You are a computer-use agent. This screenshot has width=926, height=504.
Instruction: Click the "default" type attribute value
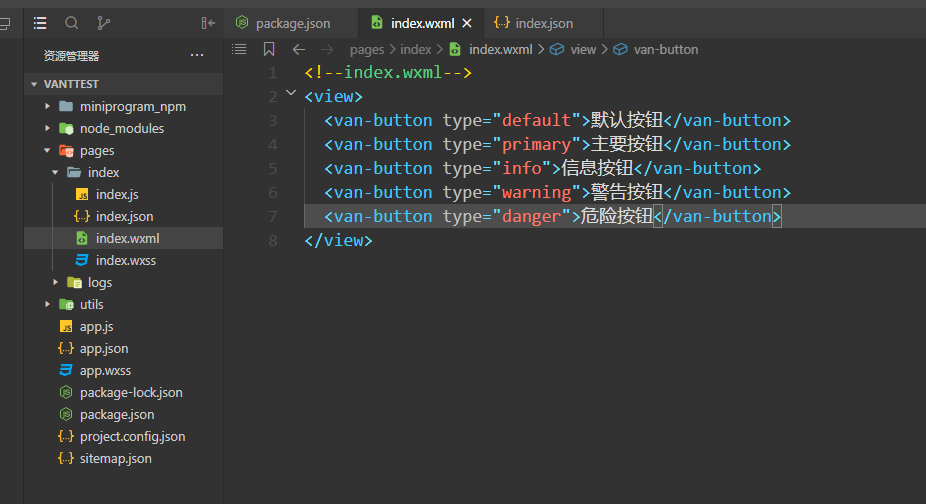pos(536,120)
